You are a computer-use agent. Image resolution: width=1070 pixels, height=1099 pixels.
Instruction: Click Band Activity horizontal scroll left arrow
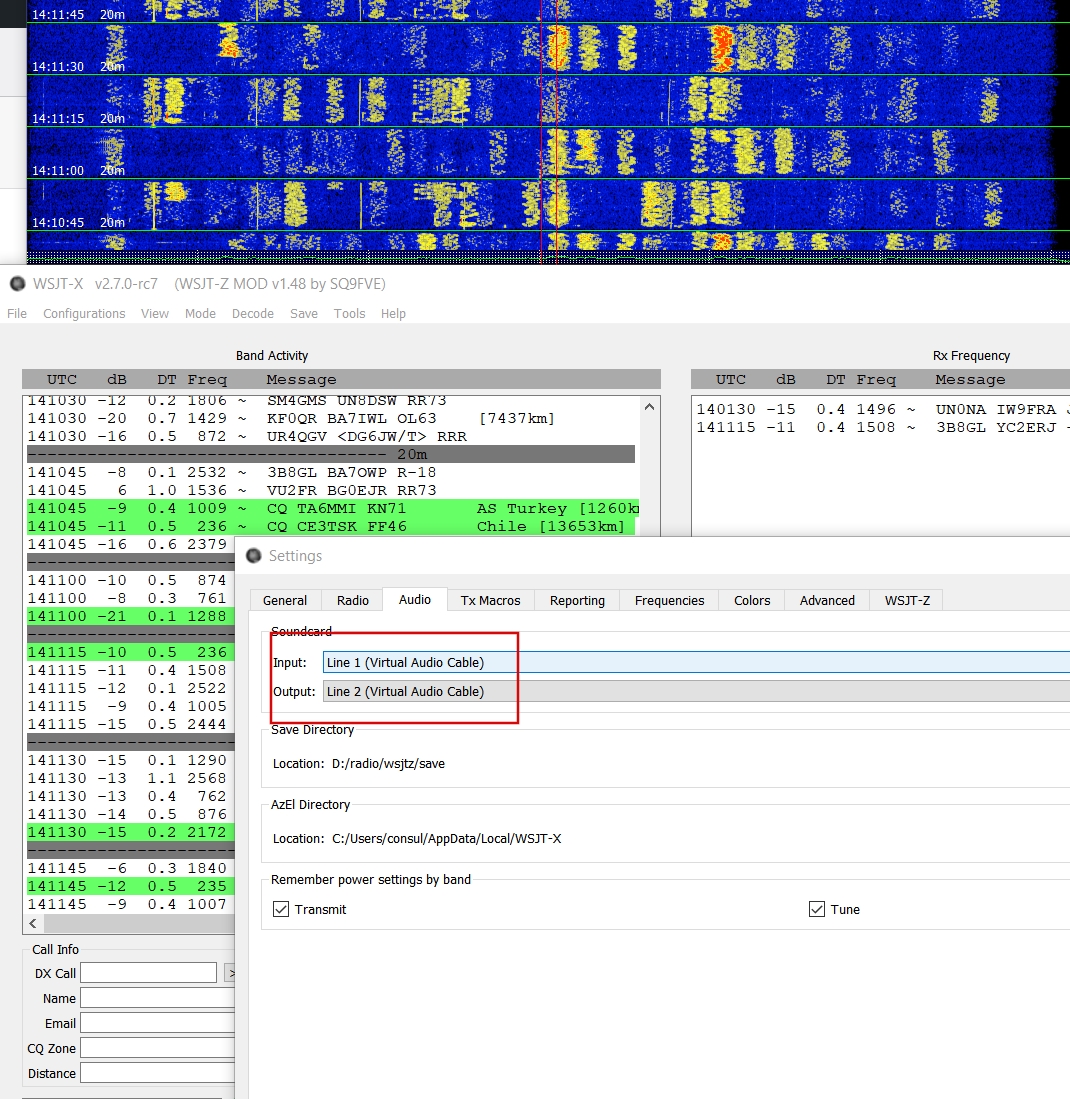pyautogui.click(x=34, y=924)
